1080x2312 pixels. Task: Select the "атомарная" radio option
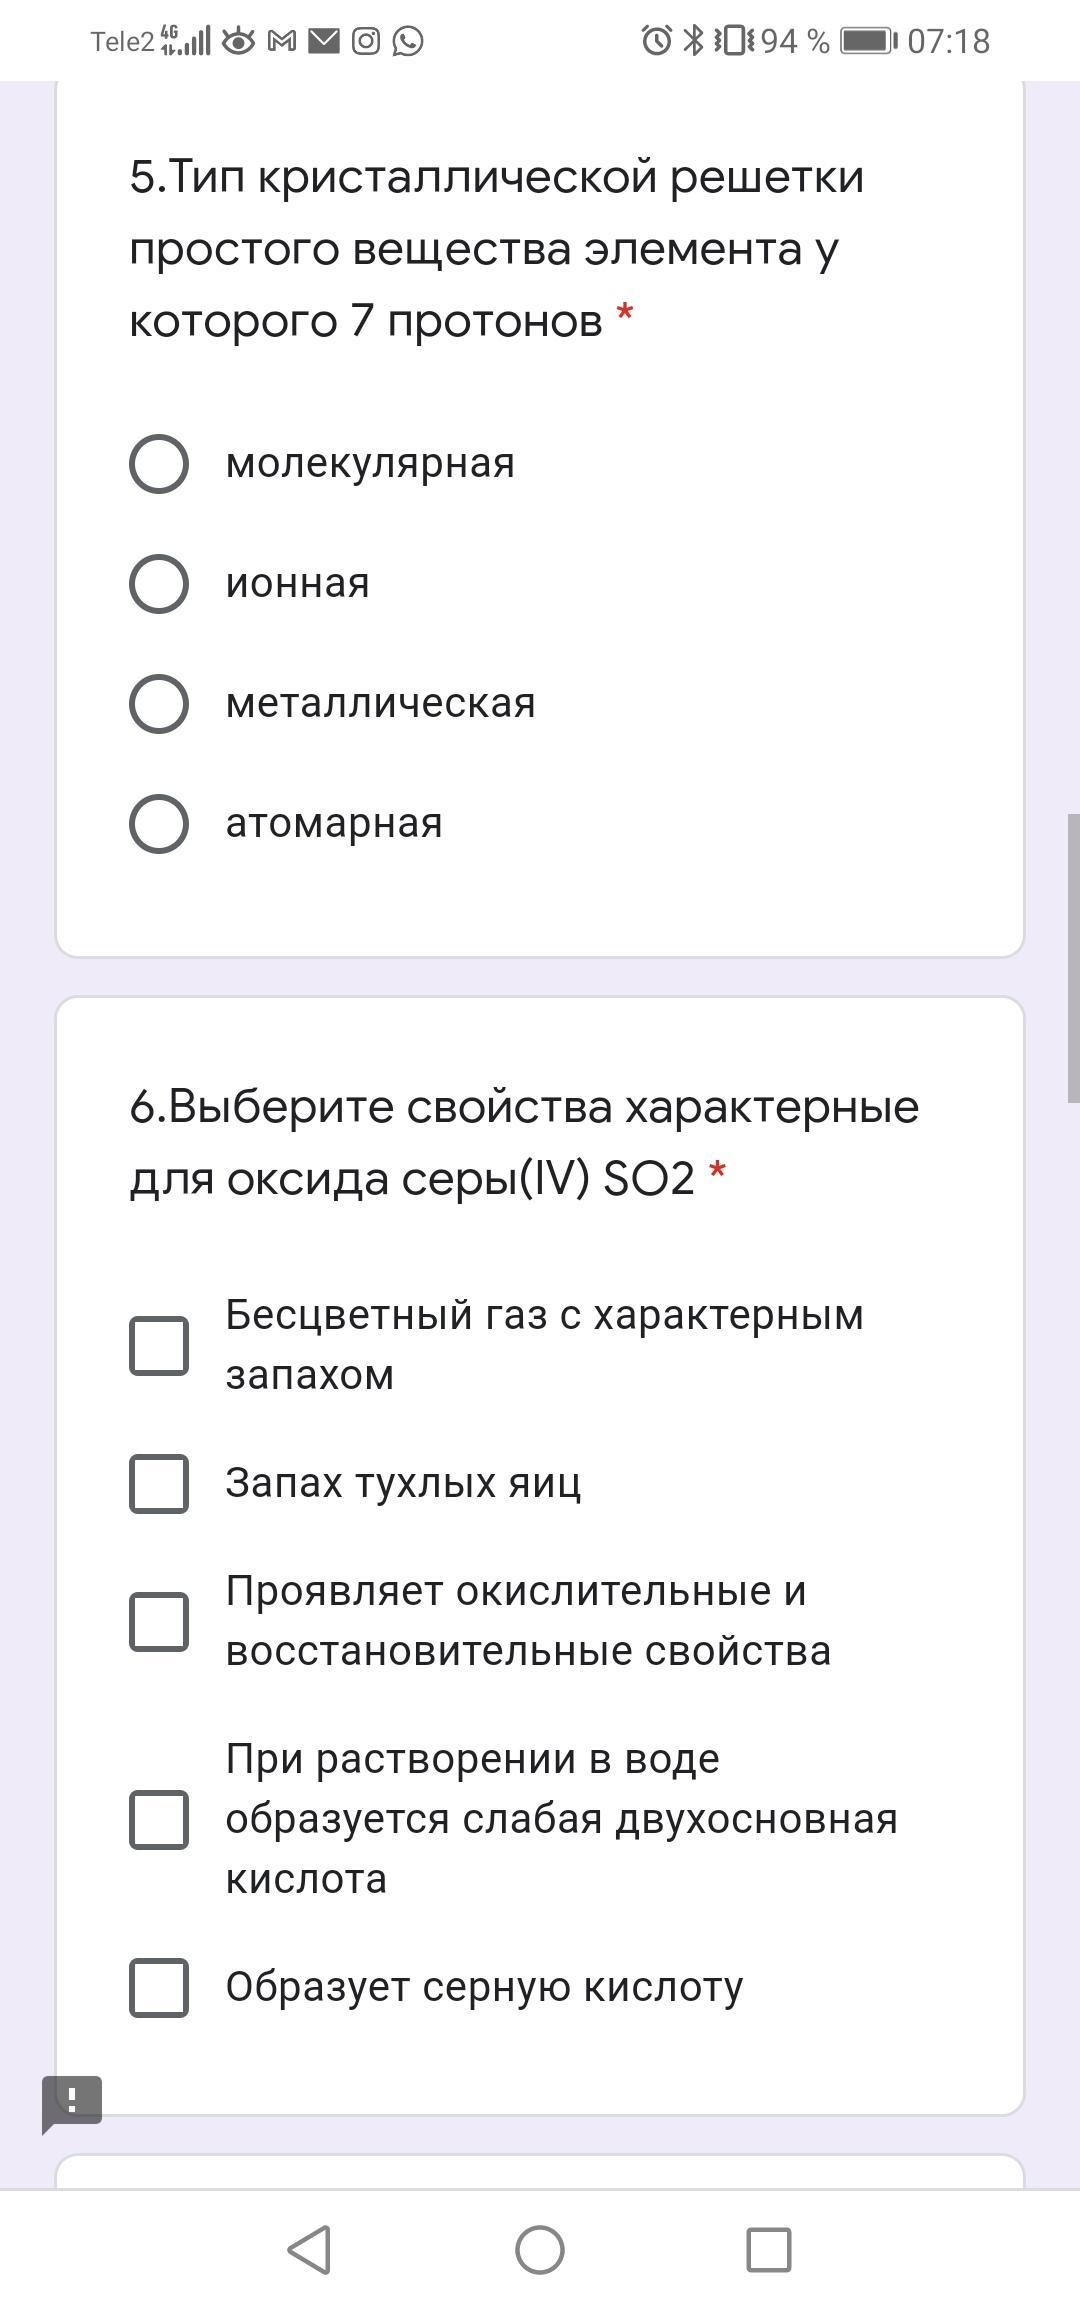coord(159,824)
